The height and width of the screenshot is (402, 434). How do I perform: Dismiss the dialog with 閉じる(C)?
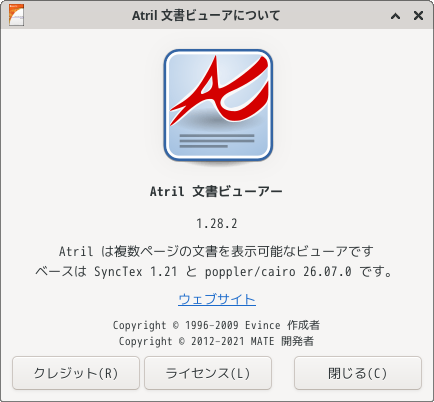coord(358,373)
